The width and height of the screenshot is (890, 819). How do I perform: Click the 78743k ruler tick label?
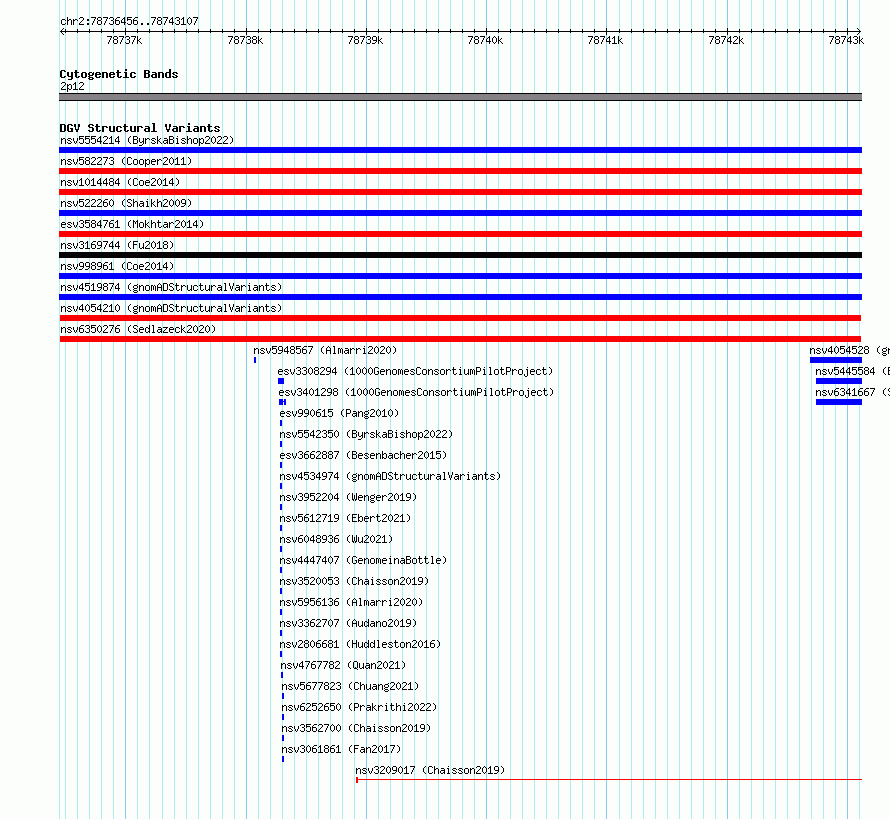point(846,40)
